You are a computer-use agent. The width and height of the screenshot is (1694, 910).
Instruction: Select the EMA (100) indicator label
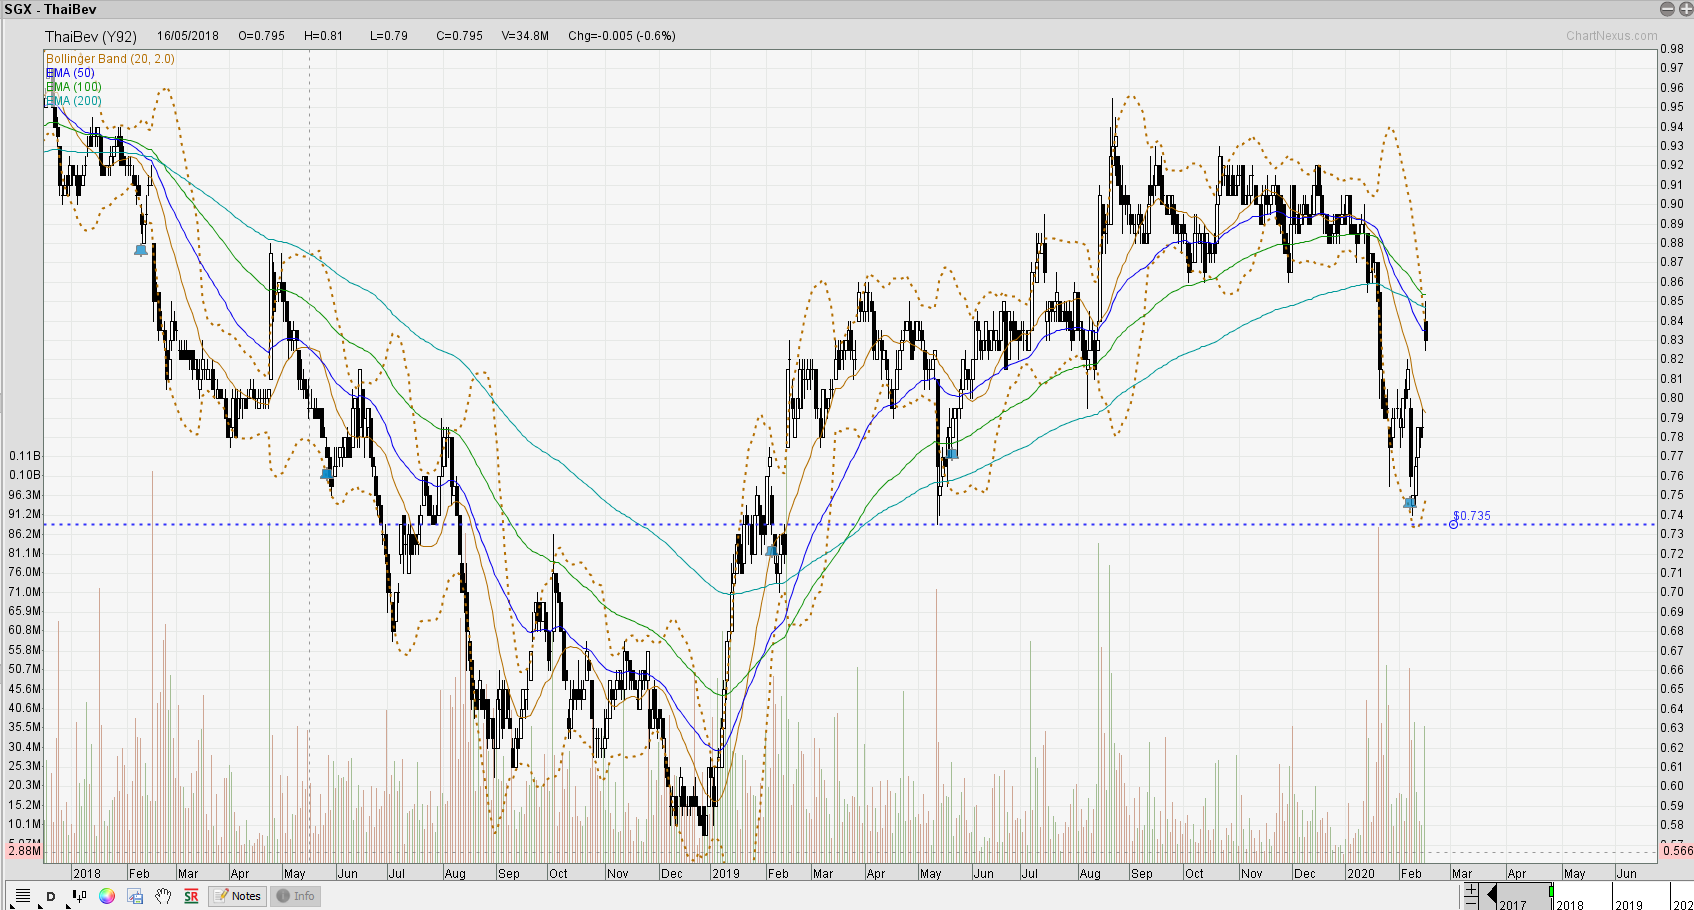[75, 87]
